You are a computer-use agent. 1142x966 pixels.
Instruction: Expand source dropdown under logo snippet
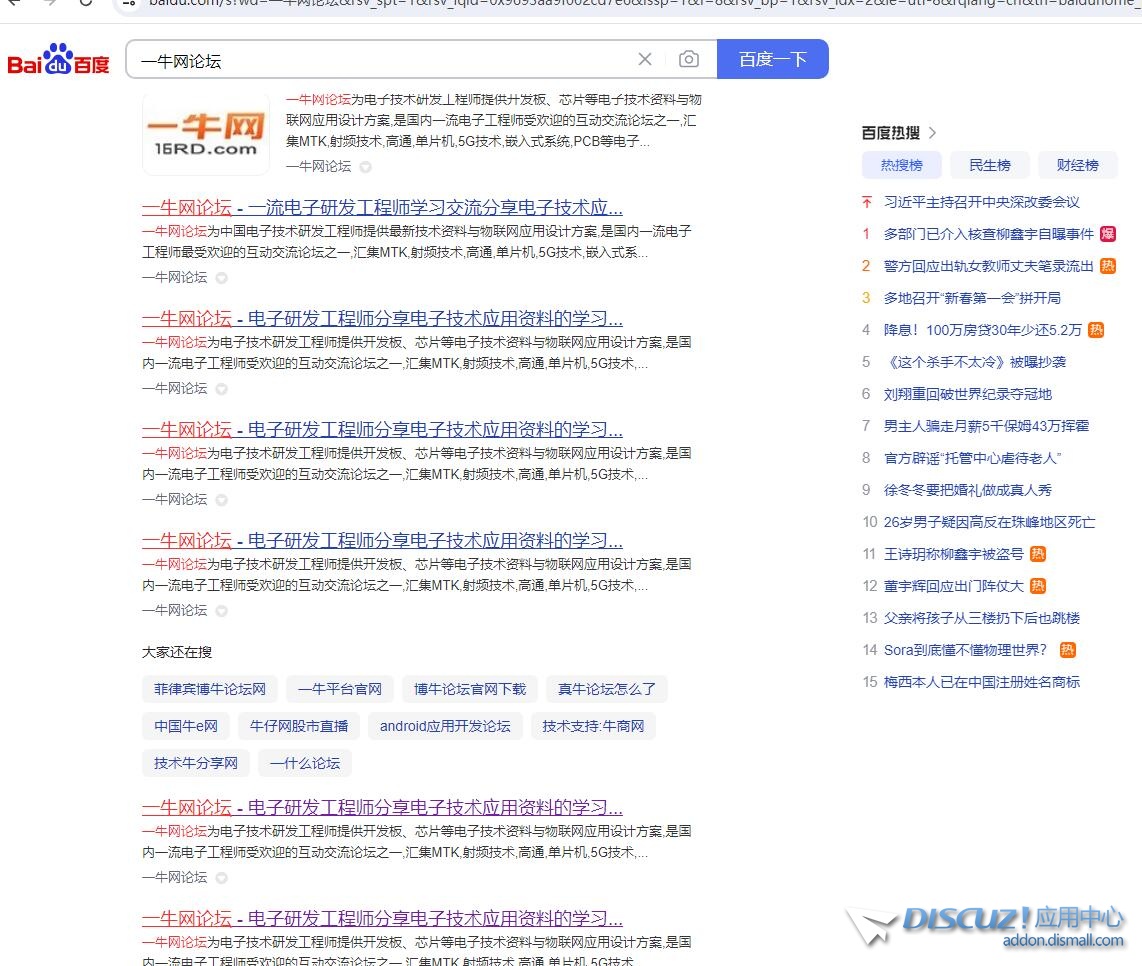click(366, 167)
